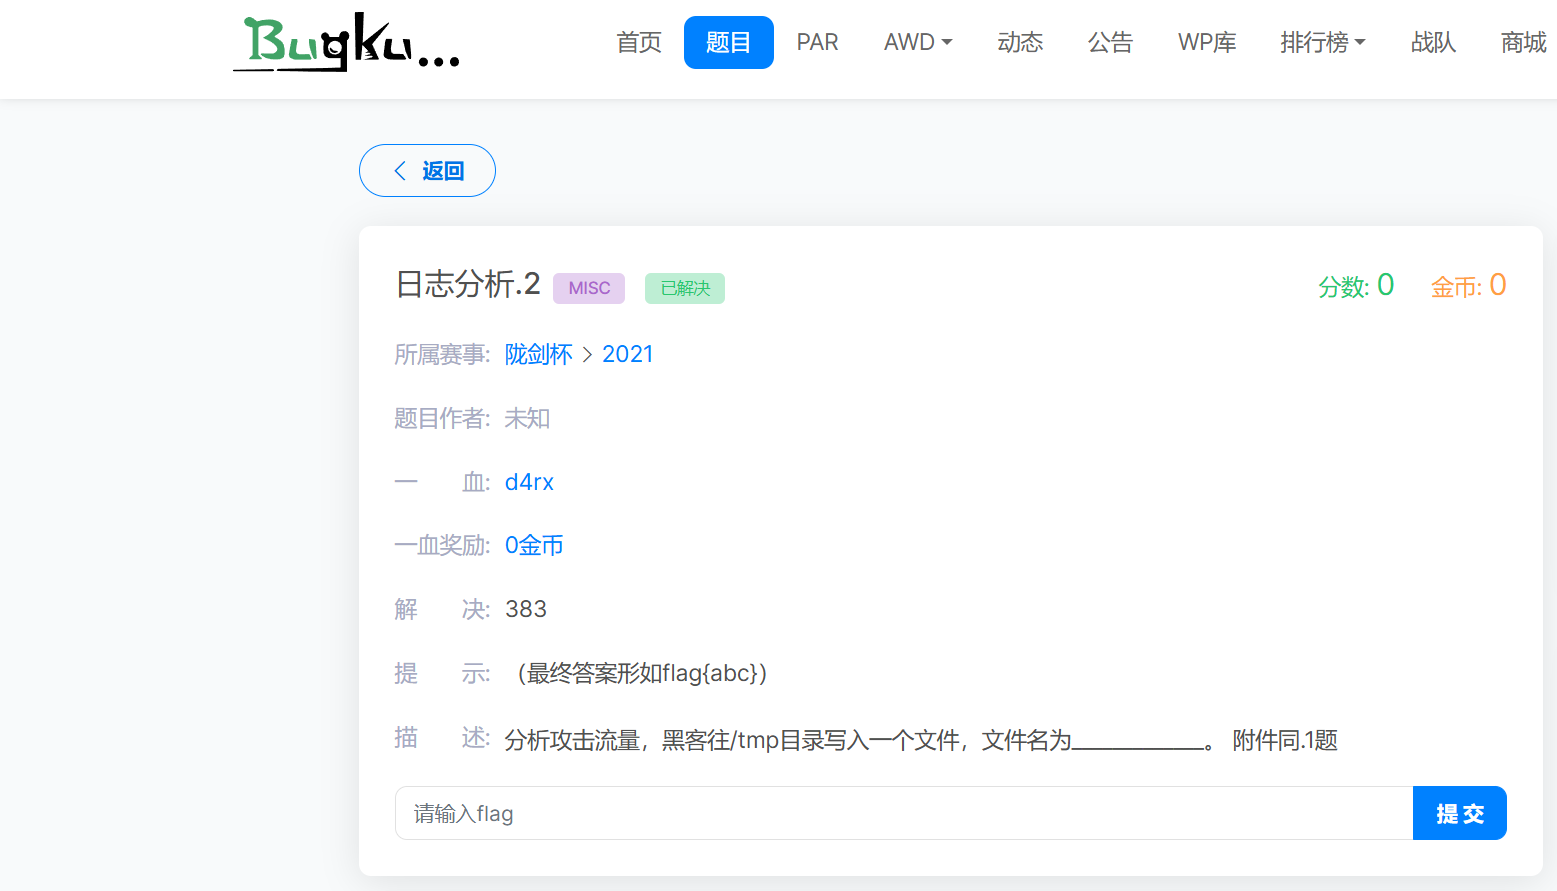This screenshot has height=891, width=1557.
Task: Expand the AWD dropdown menu
Action: [x=918, y=42]
